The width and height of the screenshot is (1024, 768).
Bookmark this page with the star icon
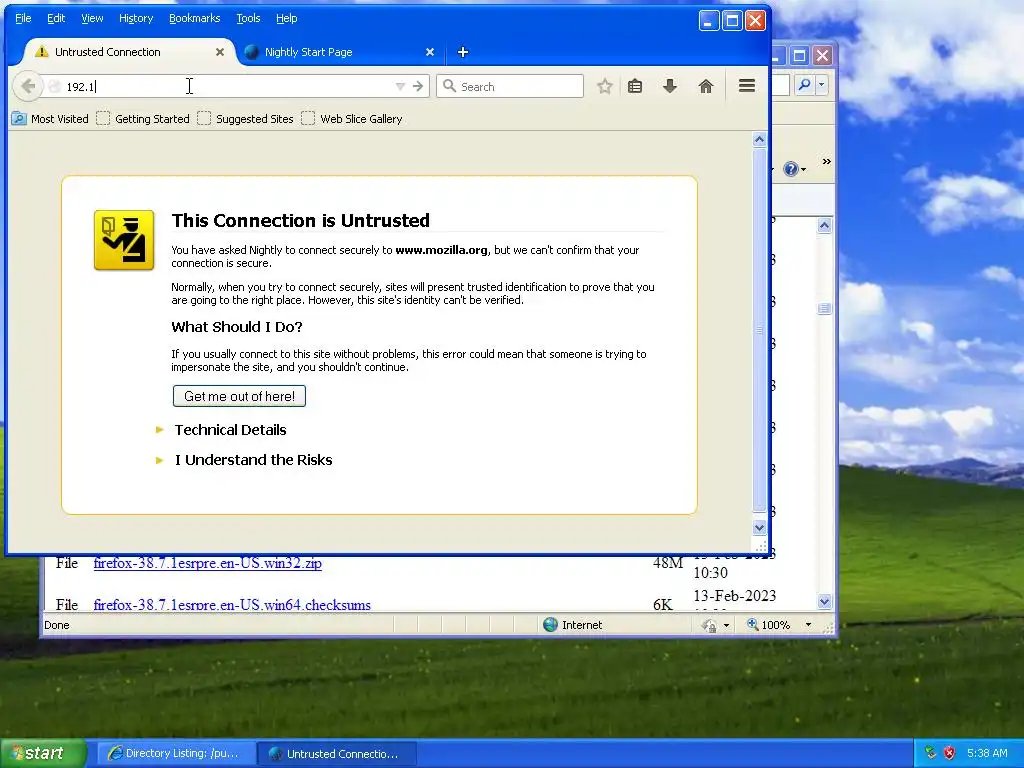point(605,86)
